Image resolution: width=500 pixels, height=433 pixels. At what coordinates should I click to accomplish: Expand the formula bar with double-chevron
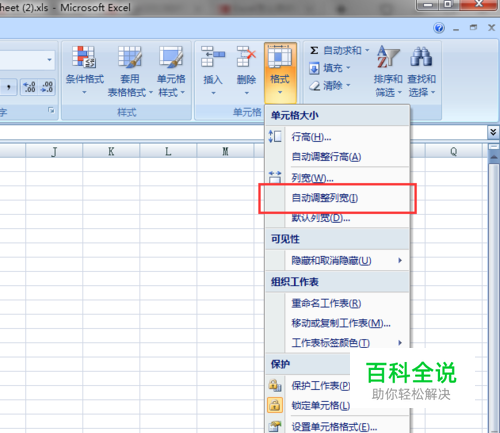(x=493, y=132)
